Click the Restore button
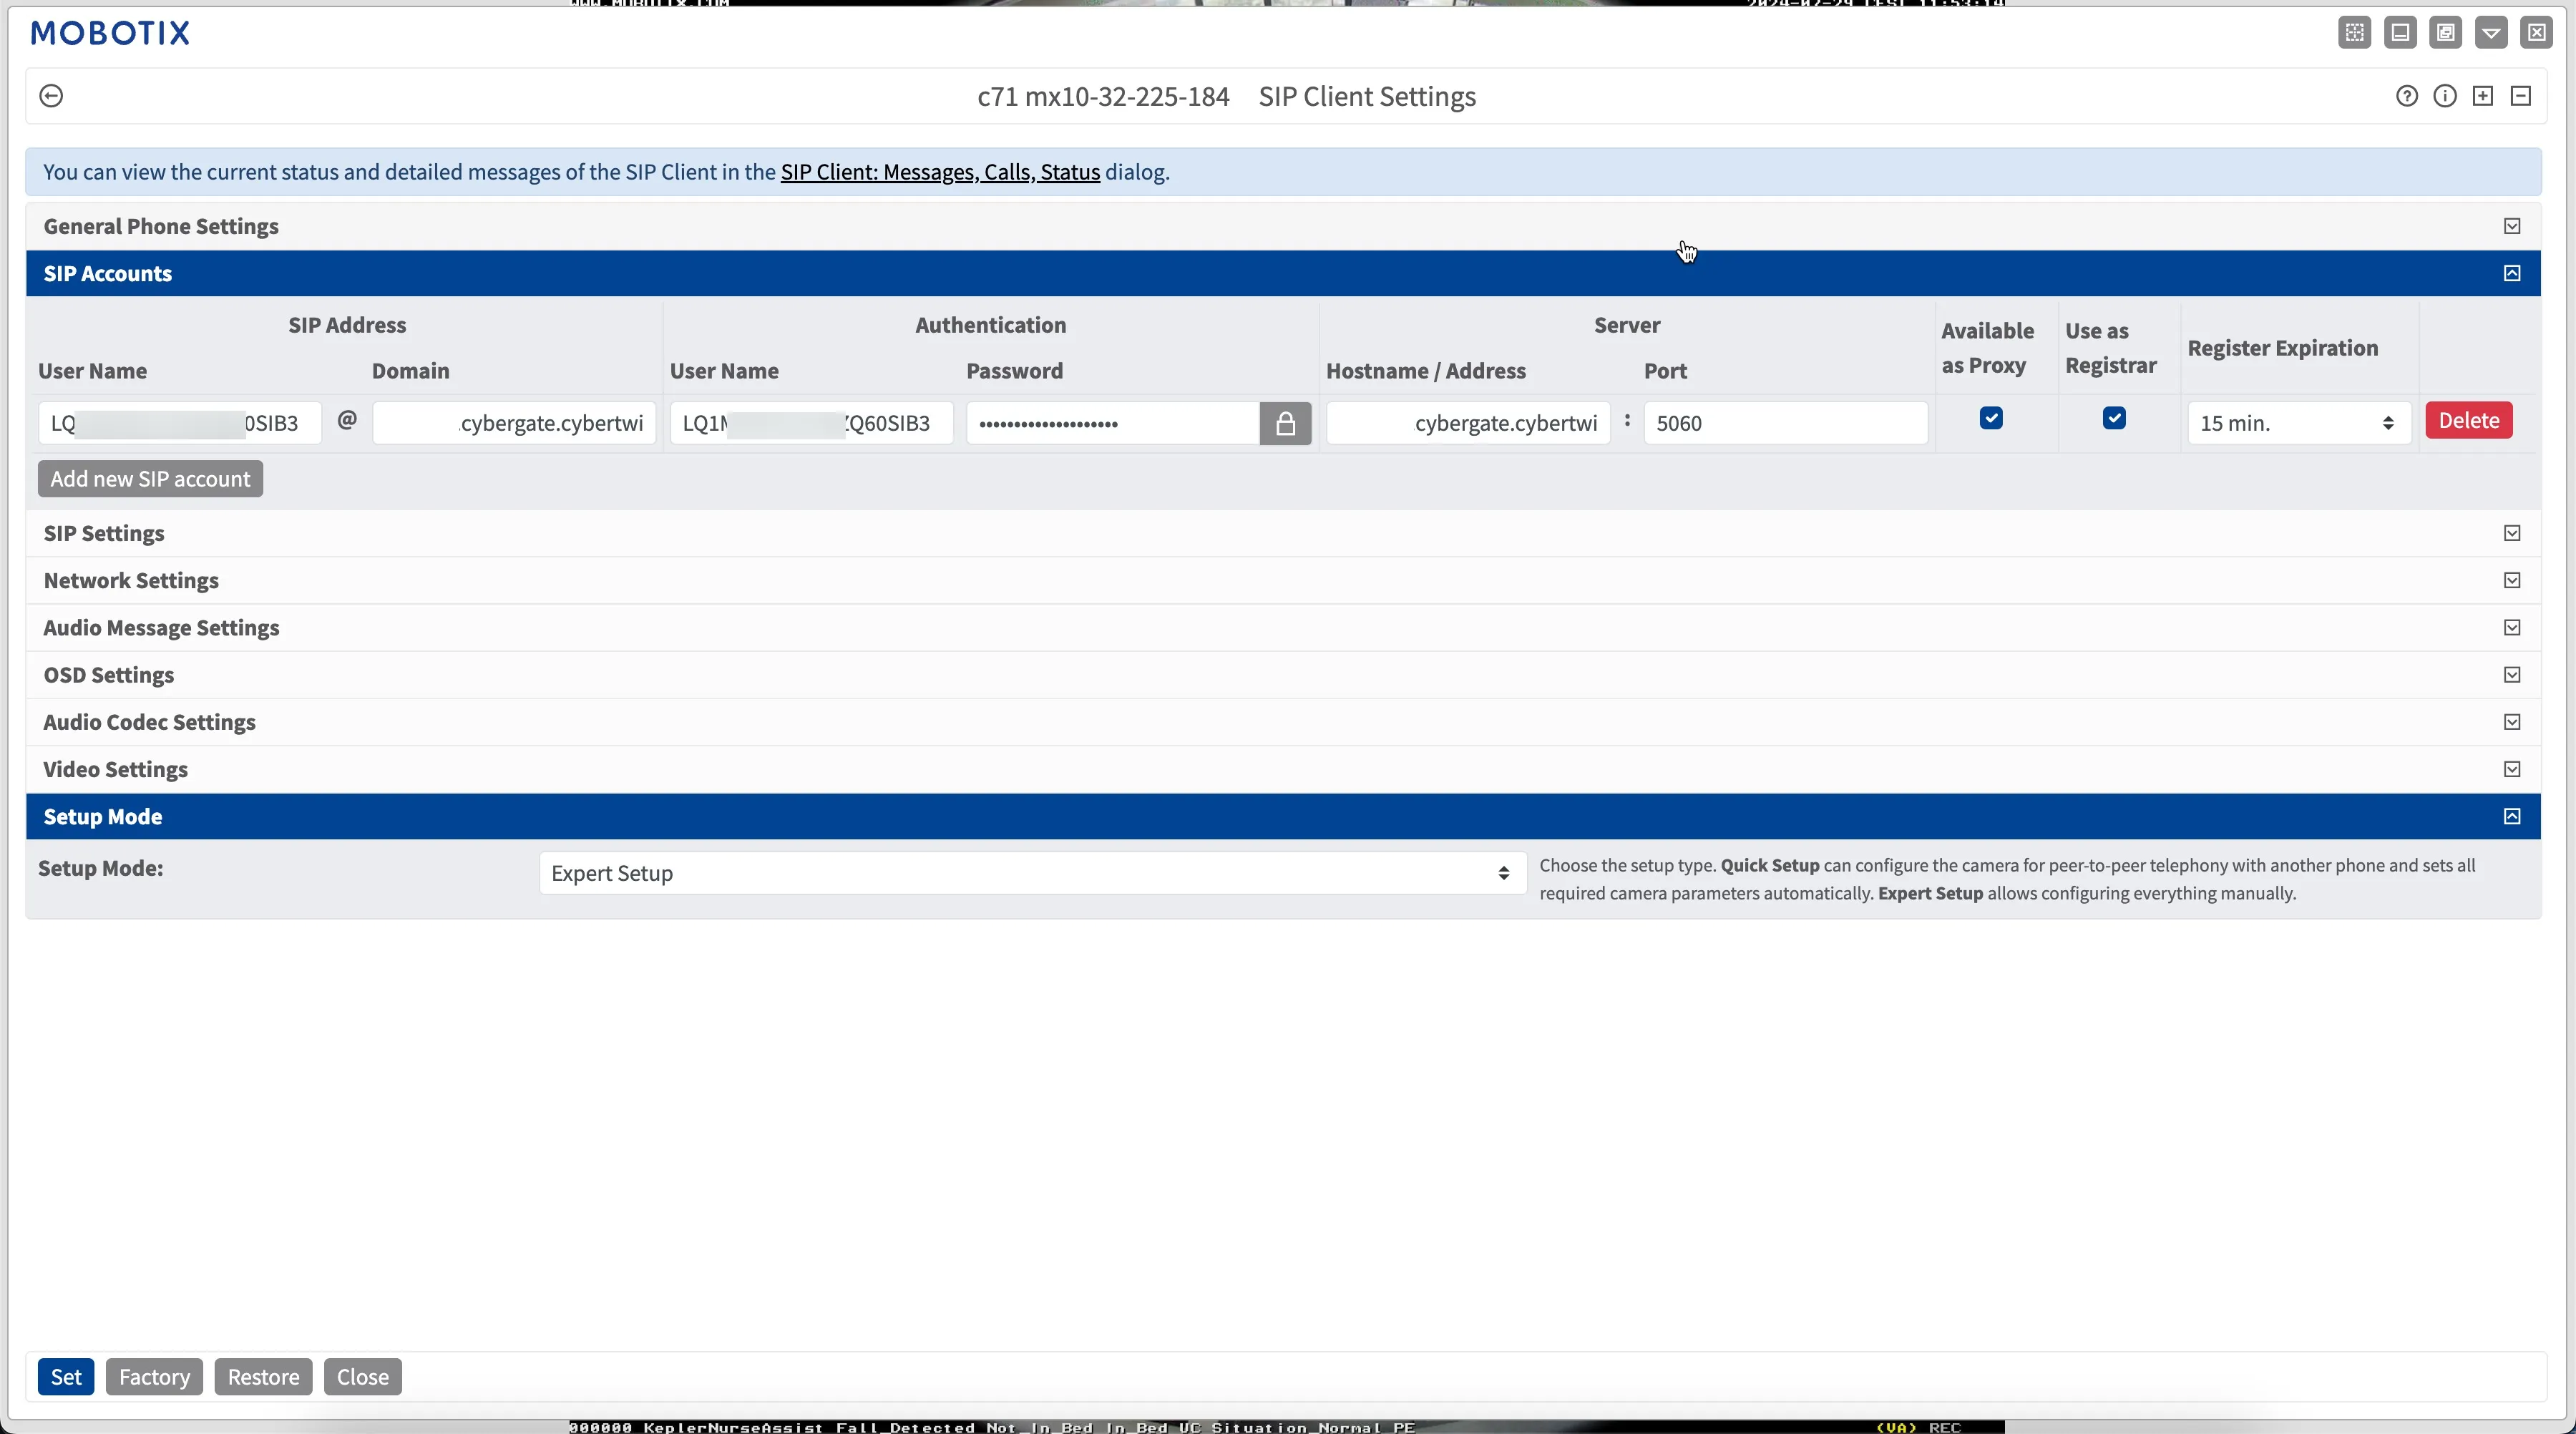Screen dimensions: 2576x1434 (x=263, y=1377)
